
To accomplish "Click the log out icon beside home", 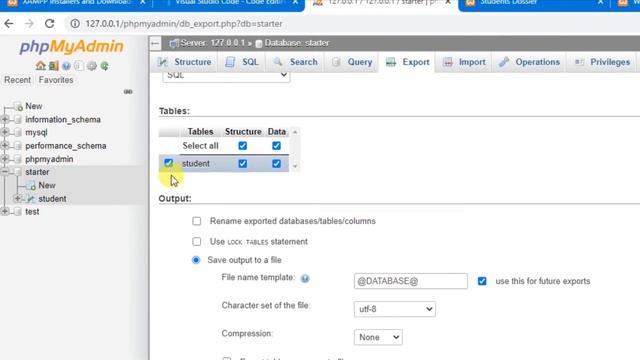I will pos(53,66).
